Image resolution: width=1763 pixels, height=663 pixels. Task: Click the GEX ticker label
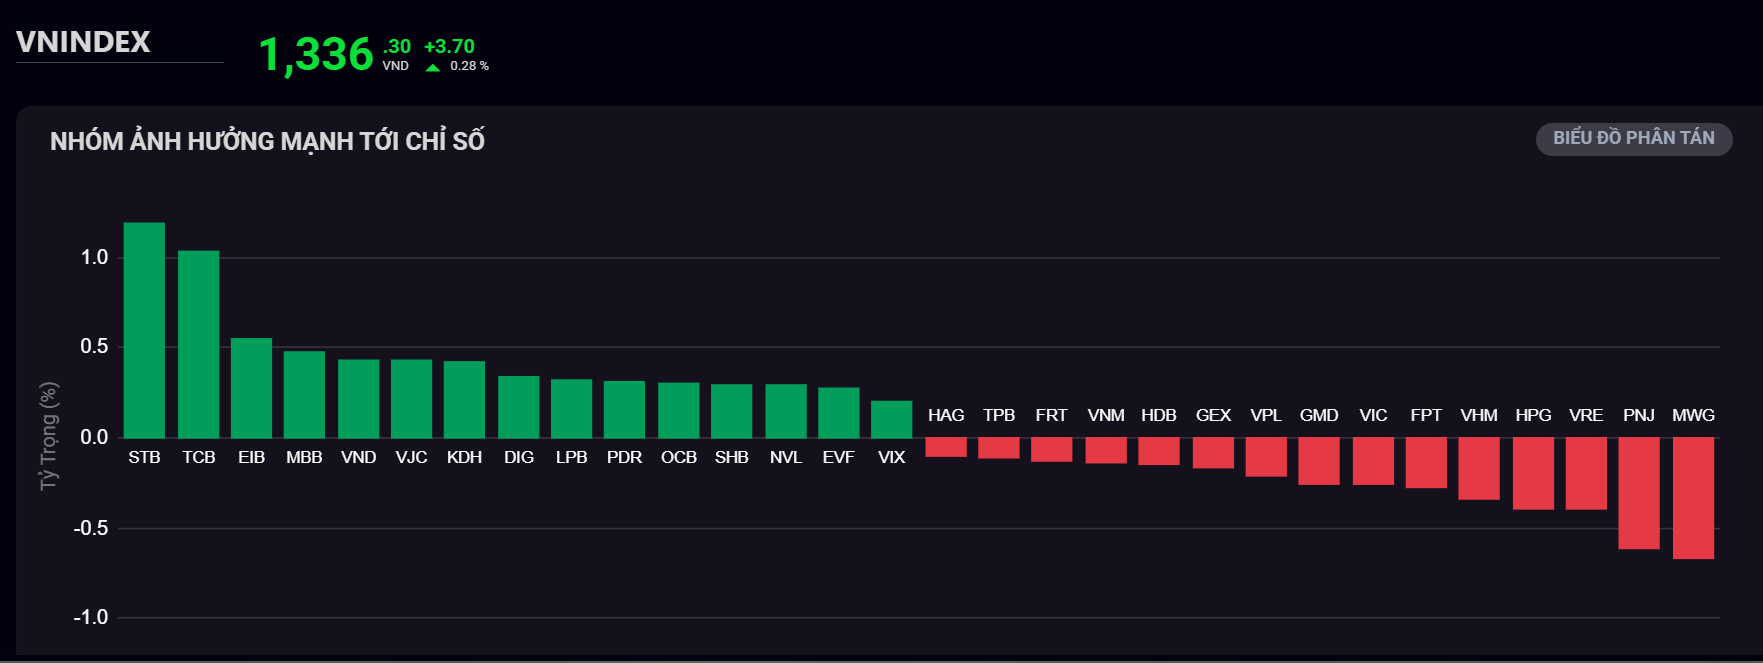click(1213, 415)
